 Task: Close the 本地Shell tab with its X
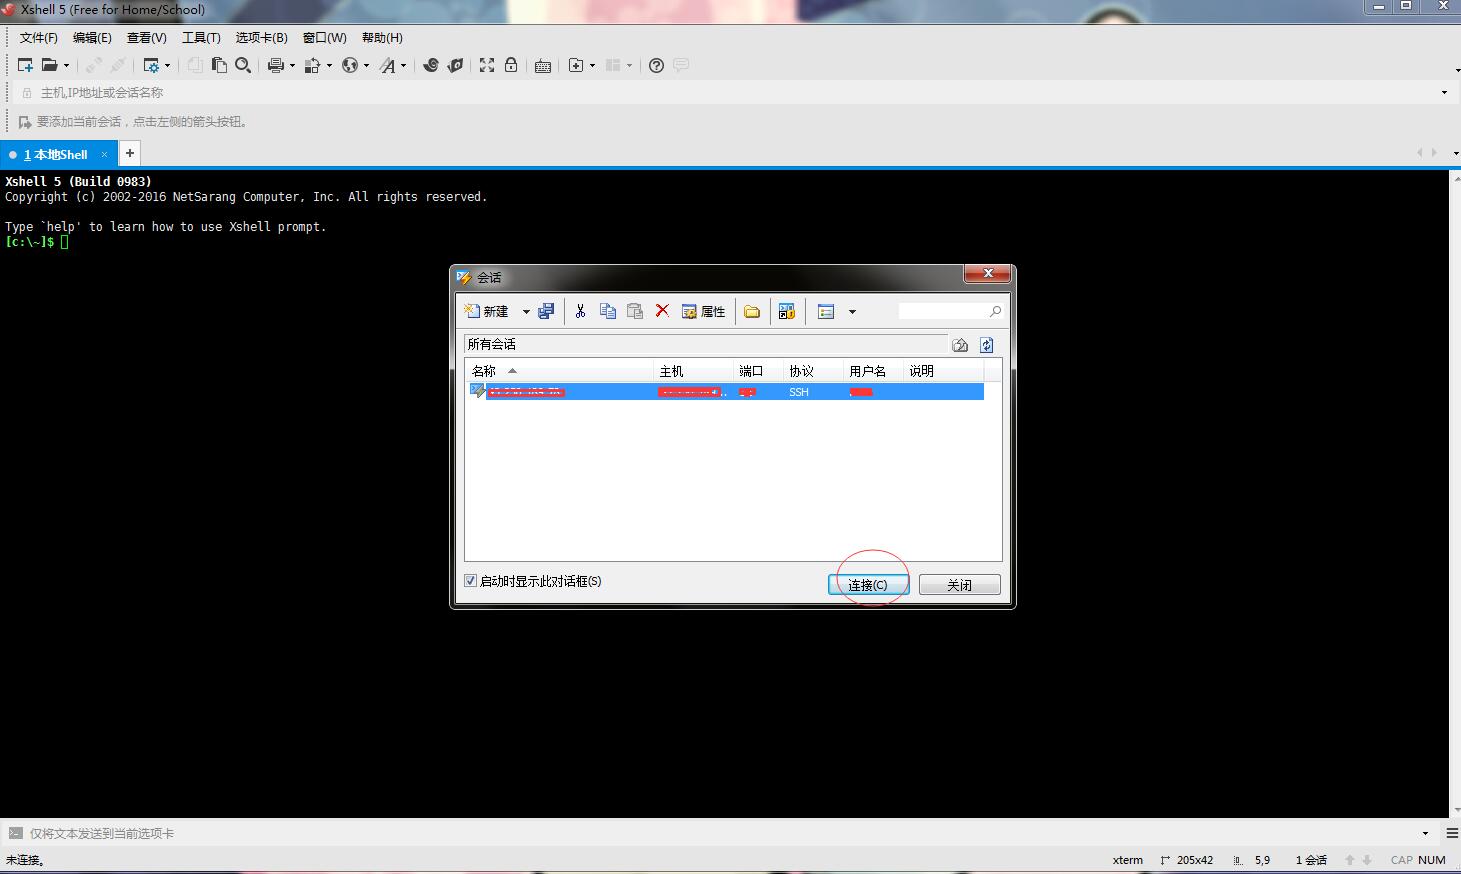pyautogui.click(x=104, y=155)
